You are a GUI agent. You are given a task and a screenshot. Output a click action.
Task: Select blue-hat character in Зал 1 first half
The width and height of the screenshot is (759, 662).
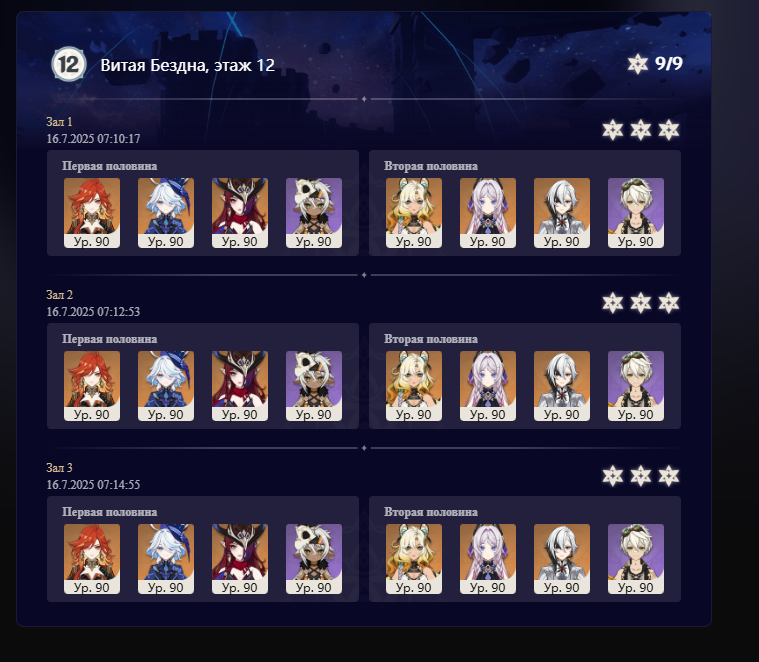166,213
